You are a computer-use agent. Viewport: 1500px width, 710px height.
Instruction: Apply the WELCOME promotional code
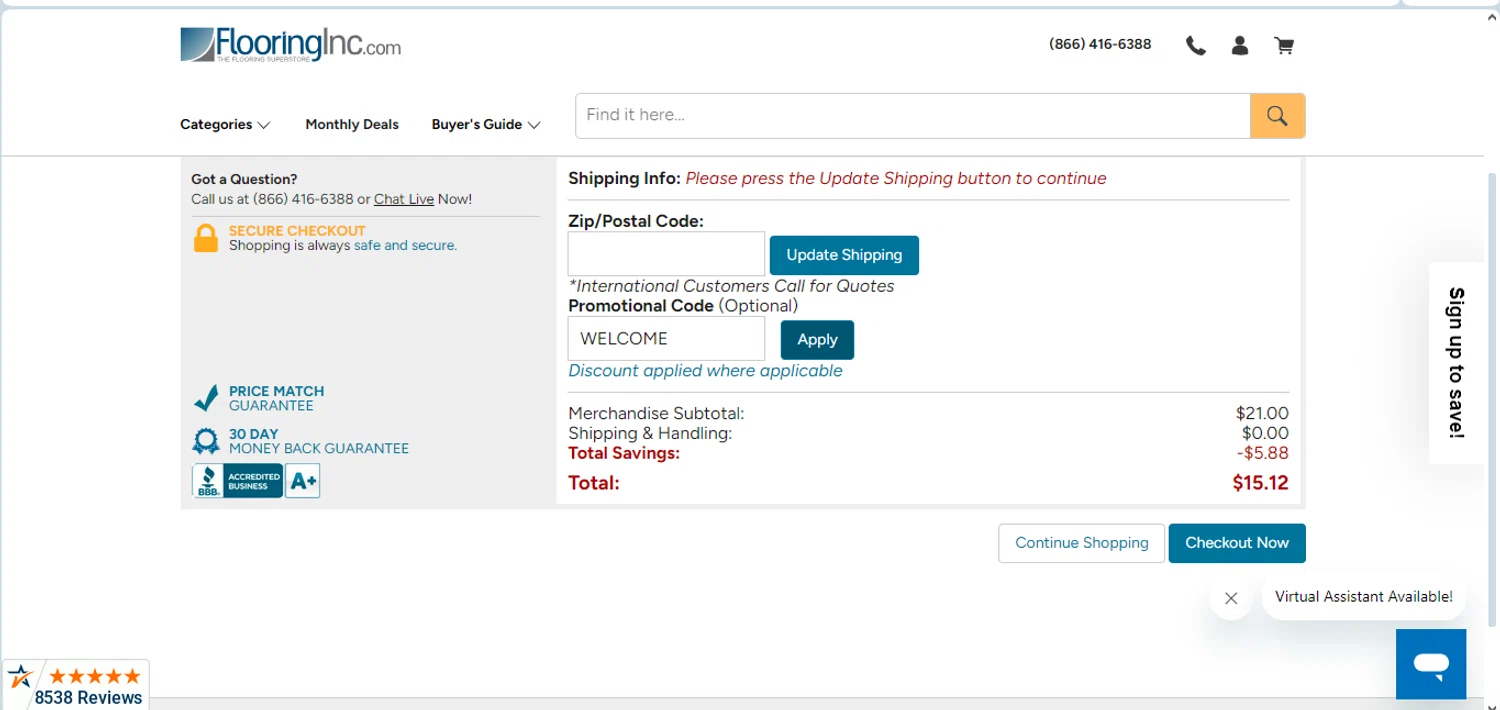(x=817, y=340)
